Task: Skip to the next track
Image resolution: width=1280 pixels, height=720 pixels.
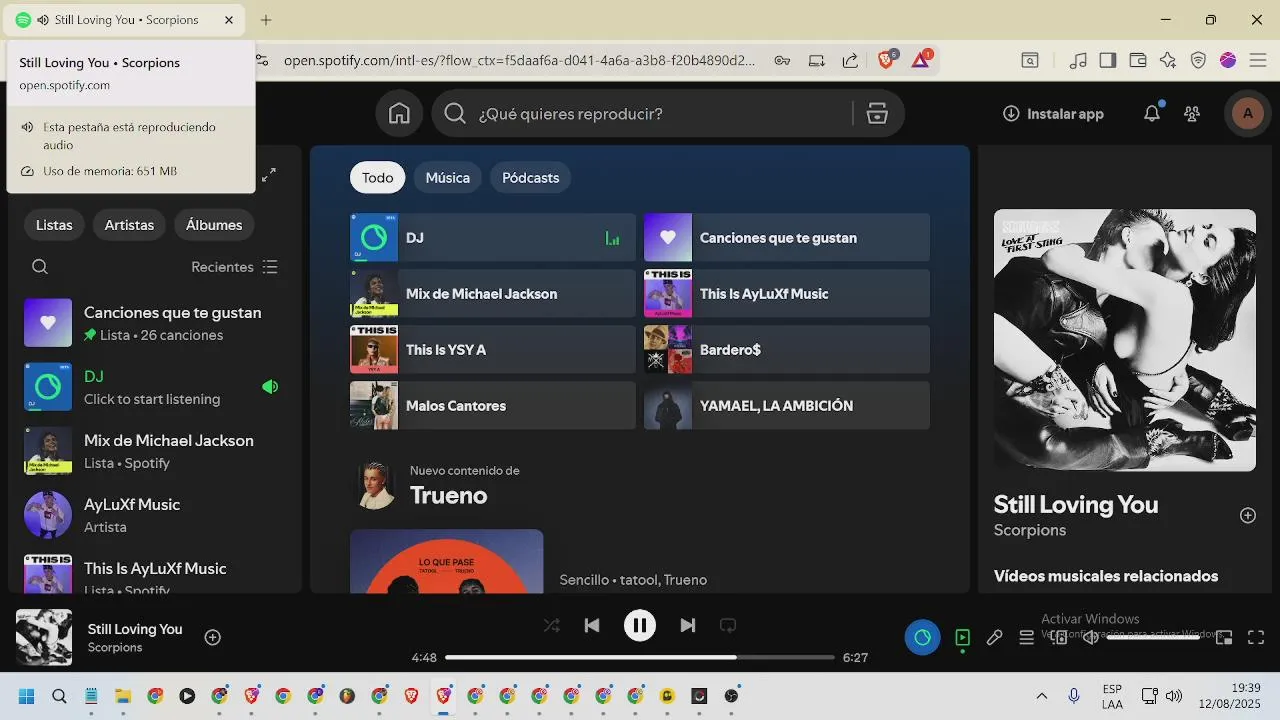Action: coord(687,626)
